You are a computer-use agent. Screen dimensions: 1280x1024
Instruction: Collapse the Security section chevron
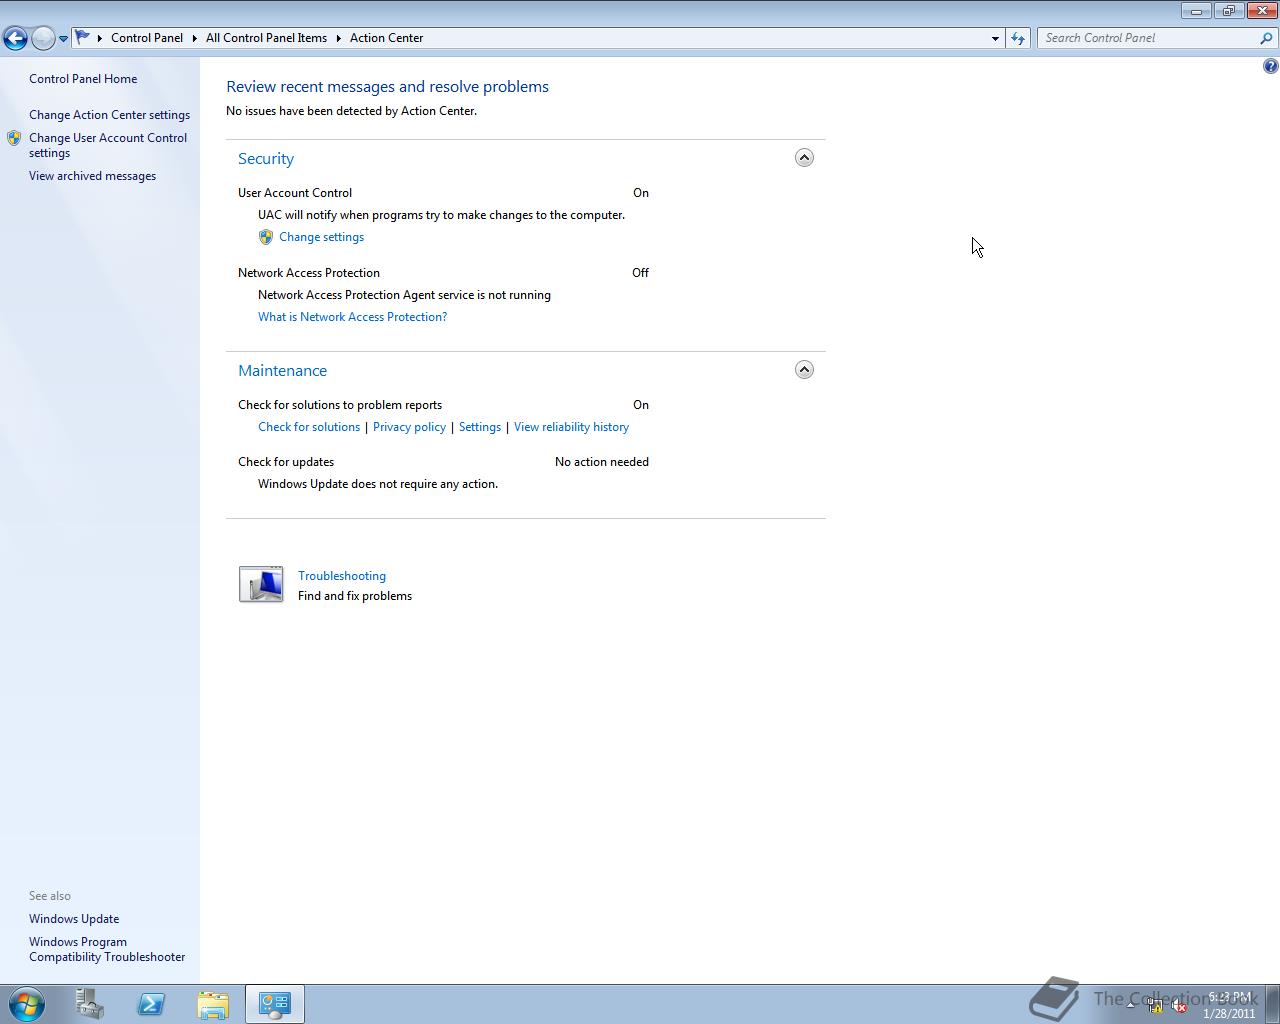pos(804,158)
